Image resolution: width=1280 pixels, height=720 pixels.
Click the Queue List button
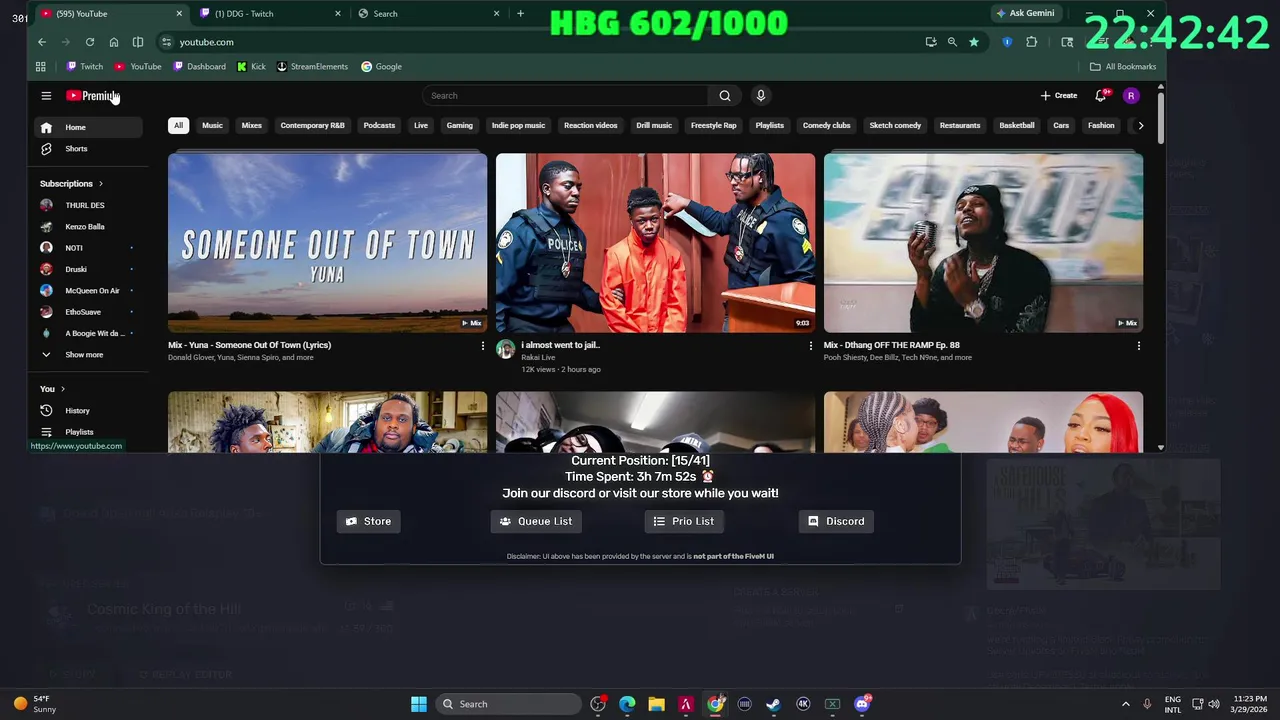pos(536,521)
